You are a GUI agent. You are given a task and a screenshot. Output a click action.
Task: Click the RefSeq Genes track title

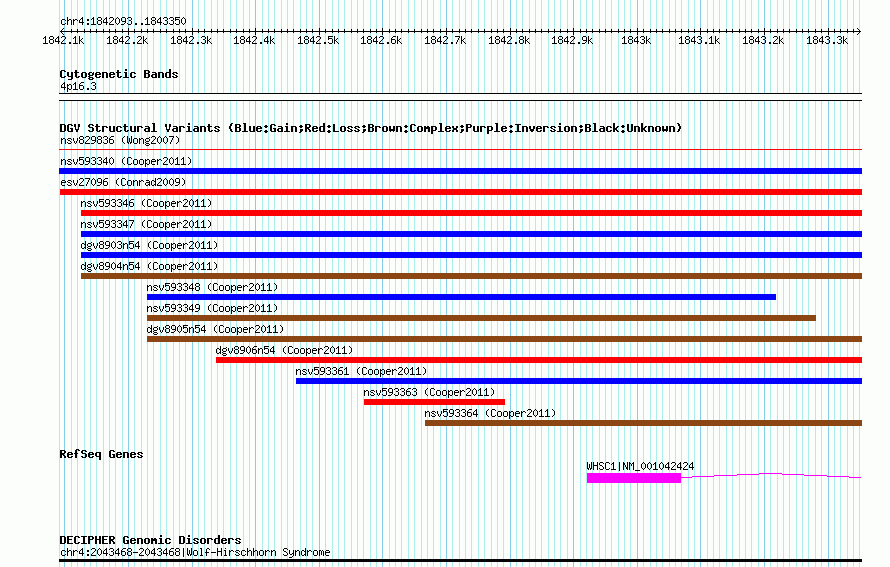pos(101,454)
